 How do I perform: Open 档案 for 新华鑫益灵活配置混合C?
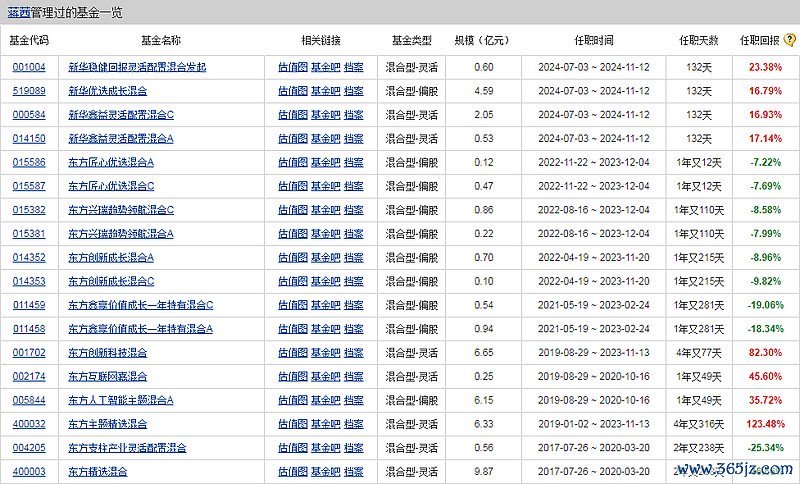(354, 115)
